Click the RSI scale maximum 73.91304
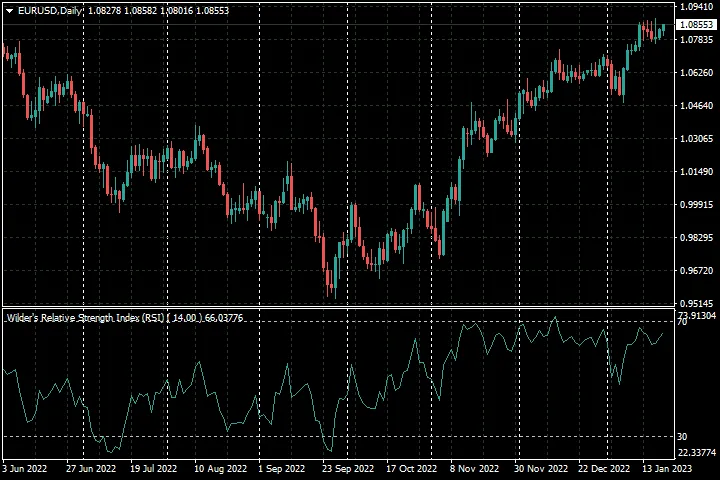The width and height of the screenshot is (720, 480). pyautogui.click(x=697, y=315)
